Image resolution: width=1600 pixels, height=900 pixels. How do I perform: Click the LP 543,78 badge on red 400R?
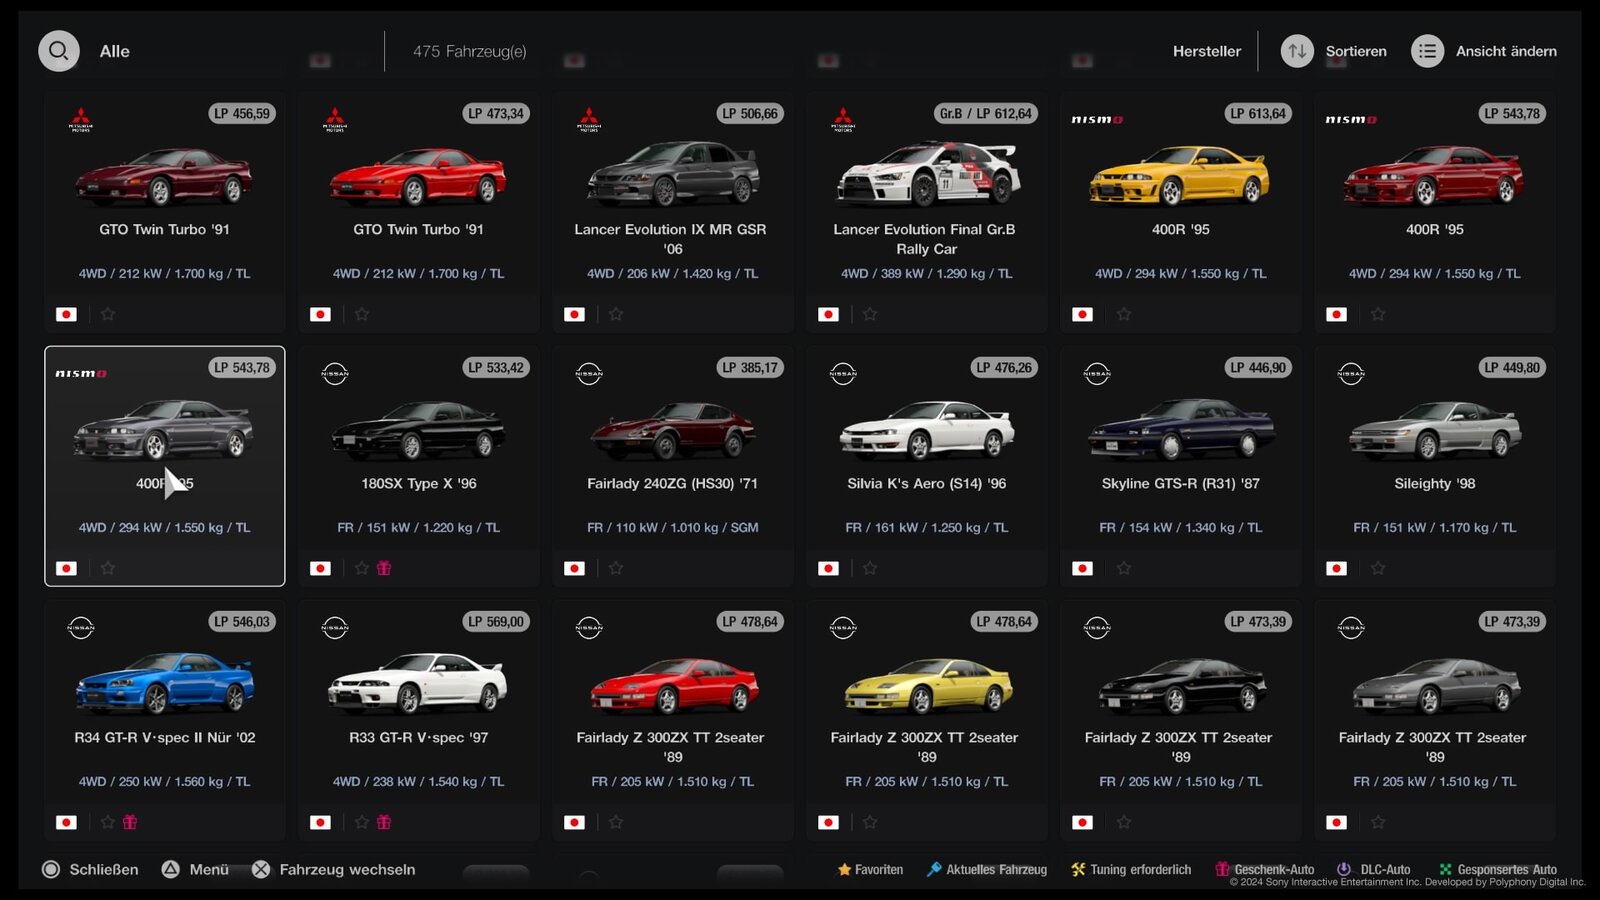(x=1512, y=114)
